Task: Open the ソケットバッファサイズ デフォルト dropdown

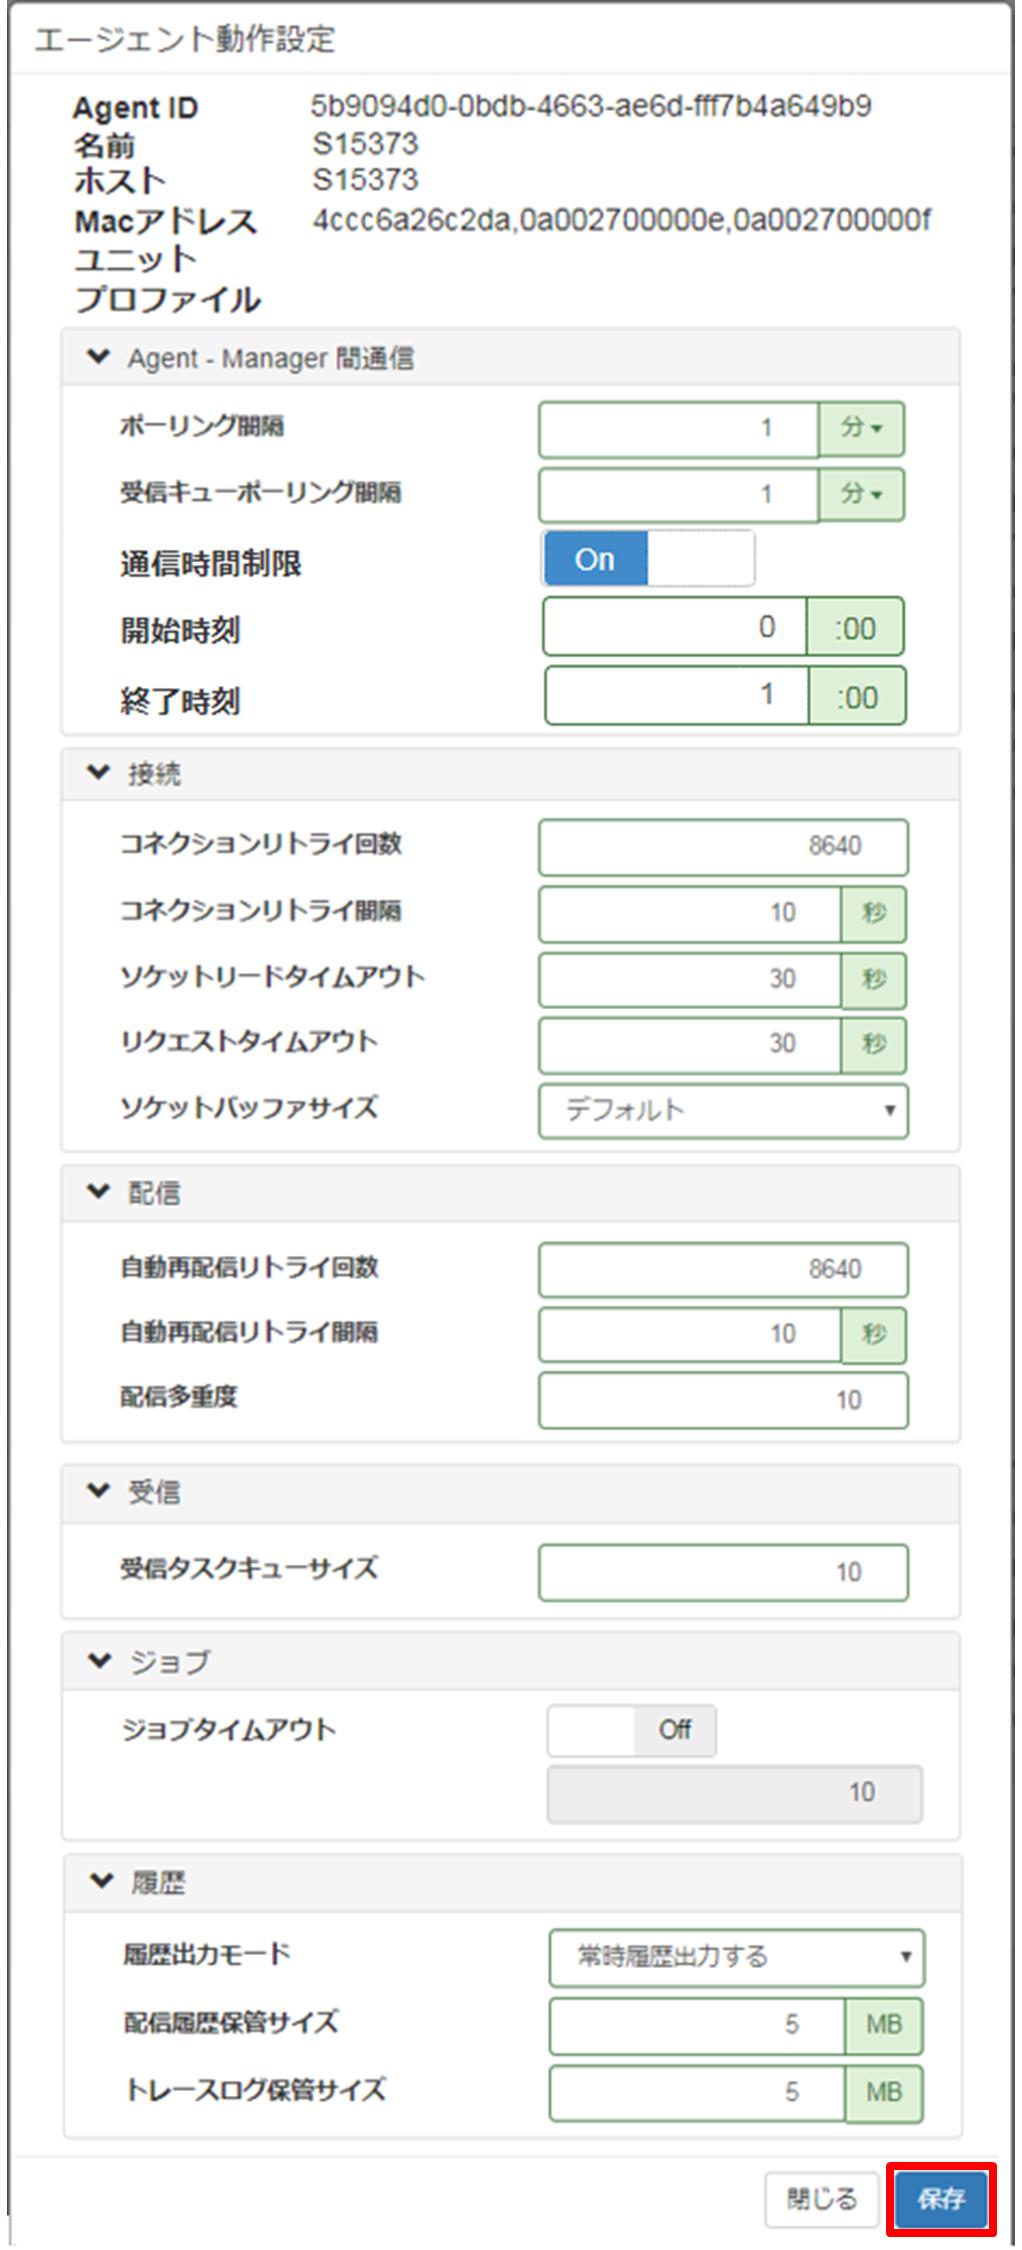Action: click(723, 1110)
